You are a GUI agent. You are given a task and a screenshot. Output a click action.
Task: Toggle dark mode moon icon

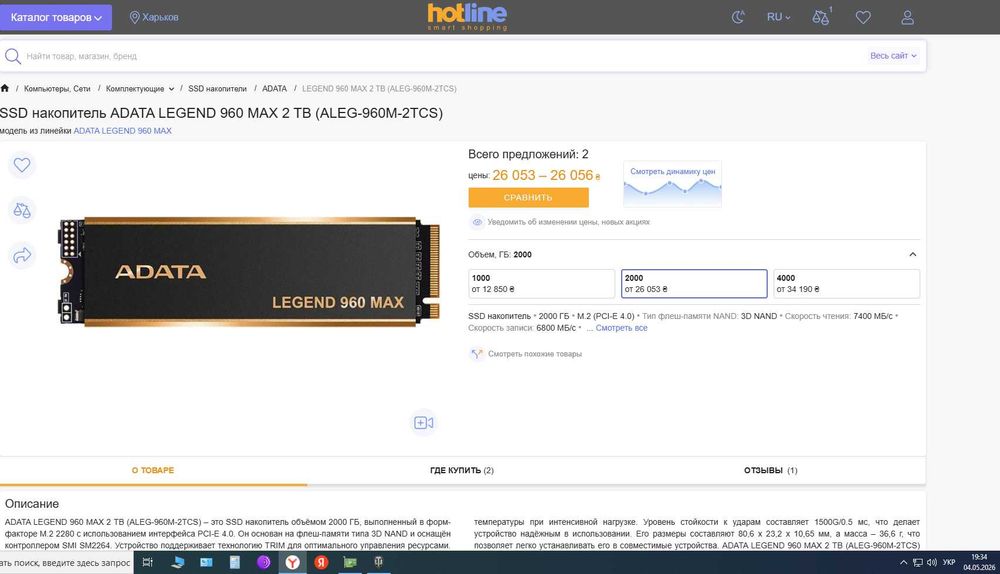[738, 17]
